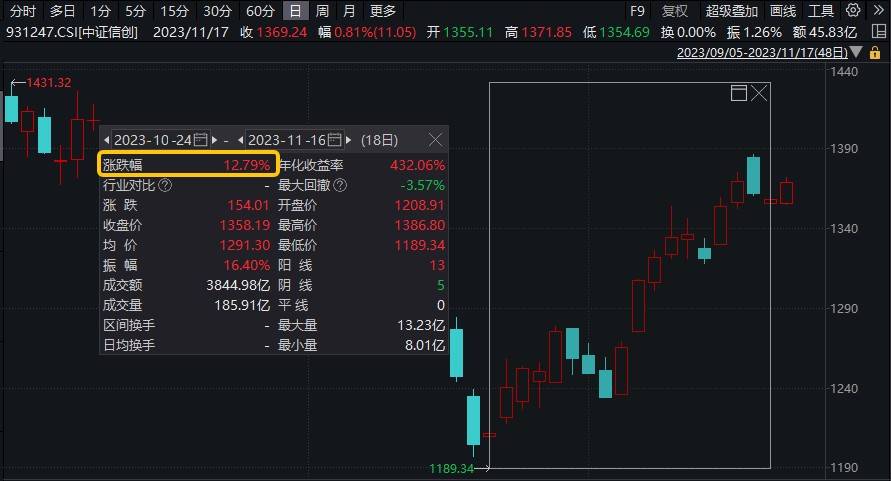
Task: Select 最大回撤 -3.57% value
Action: pos(423,185)
